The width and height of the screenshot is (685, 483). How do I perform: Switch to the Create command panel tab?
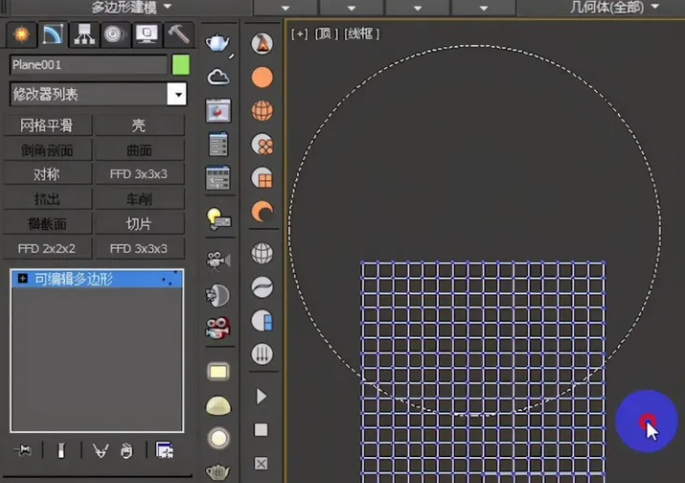coord(20,36)
